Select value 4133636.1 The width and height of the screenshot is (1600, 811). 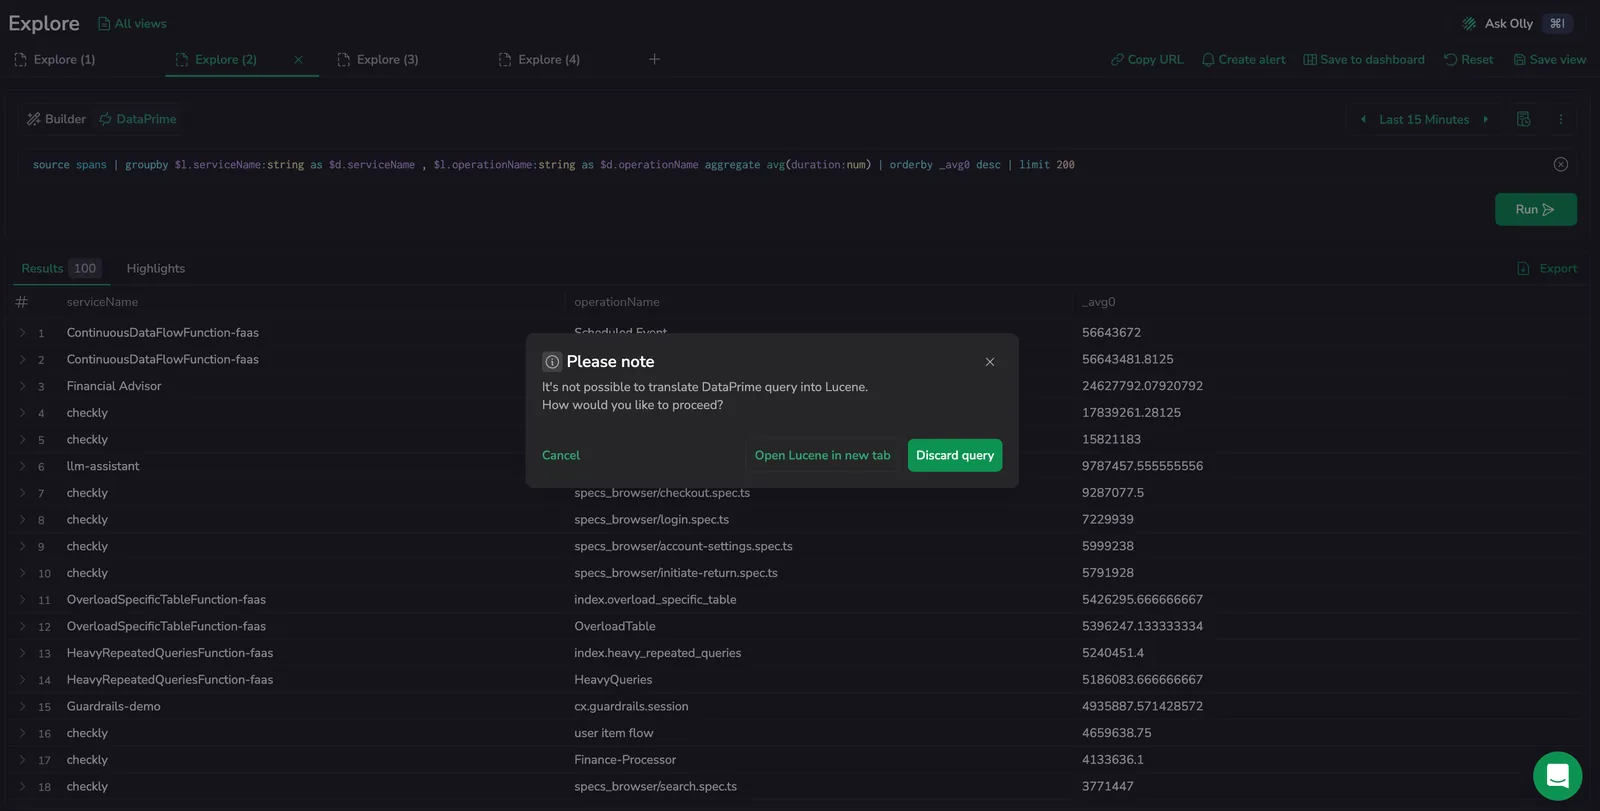pyautogui.click(x=1112, y=760)
